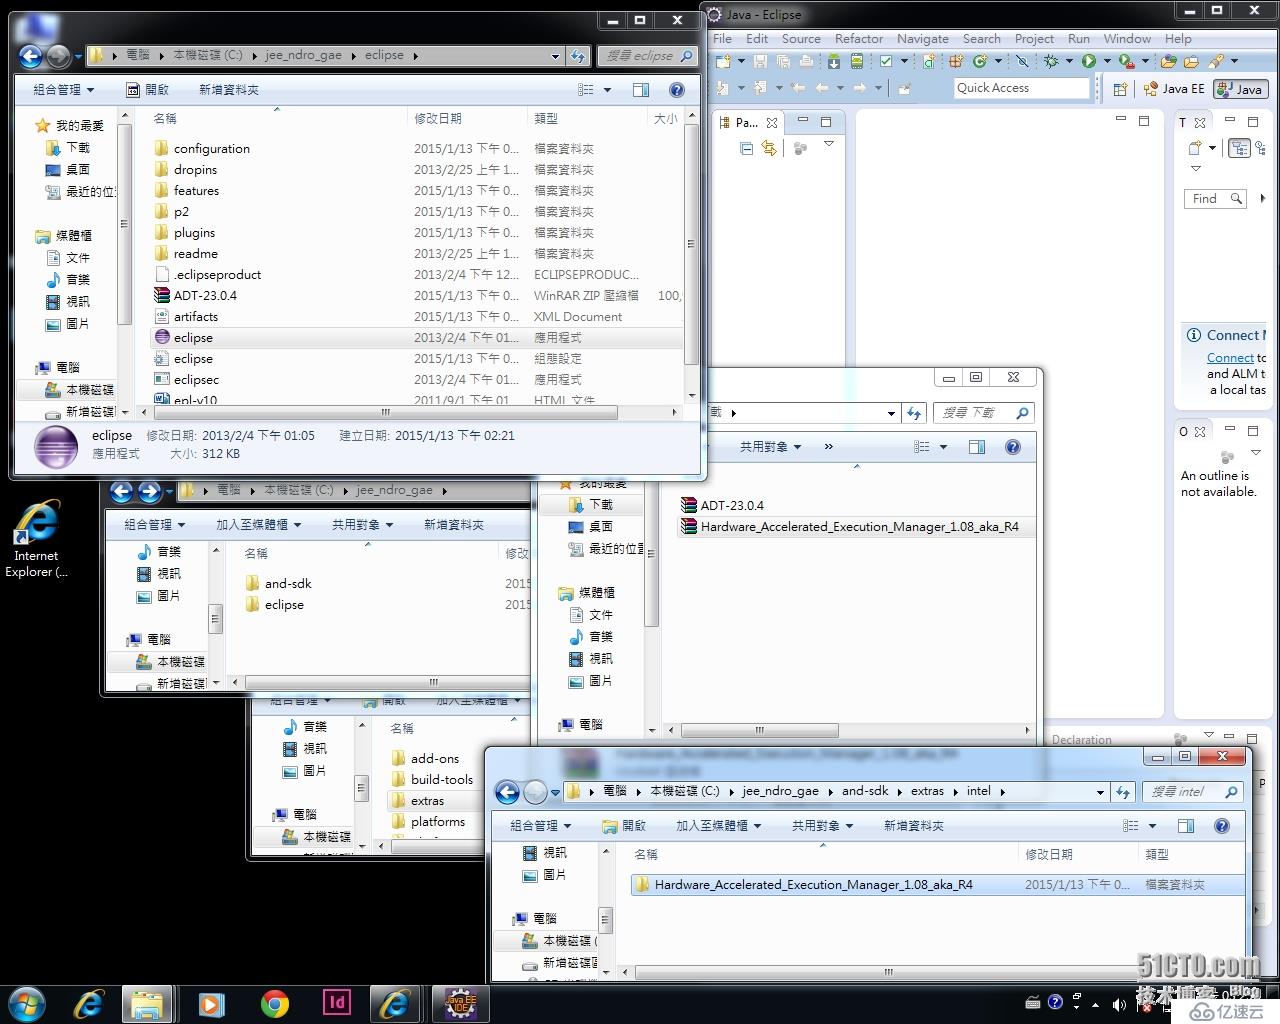Click 加入至媒體櫃 in intel folder window
Screen dimensions: 1280x1024
718,826
